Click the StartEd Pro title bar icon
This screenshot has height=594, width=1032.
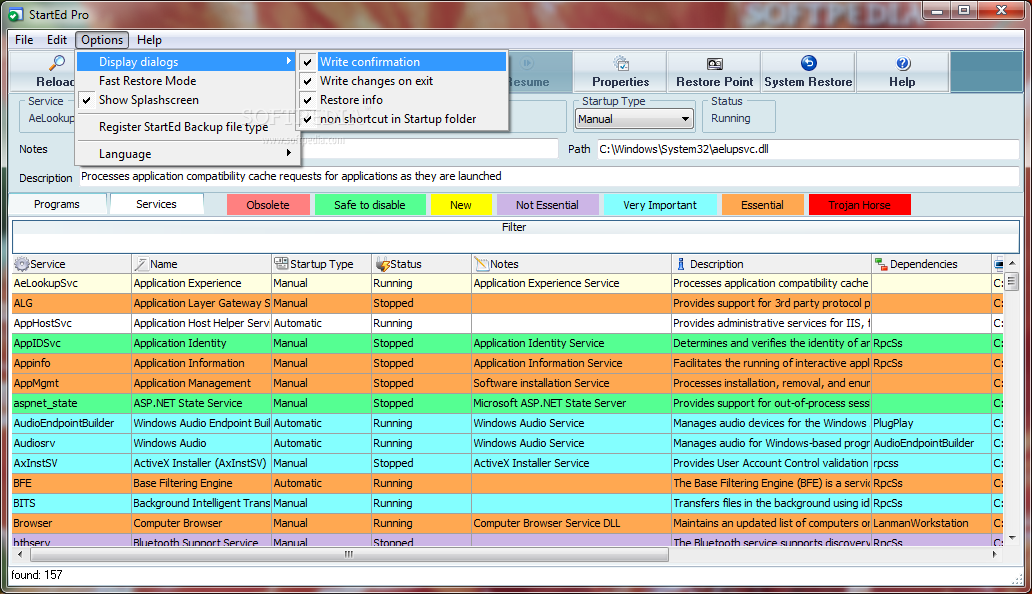tap(15, 14)
